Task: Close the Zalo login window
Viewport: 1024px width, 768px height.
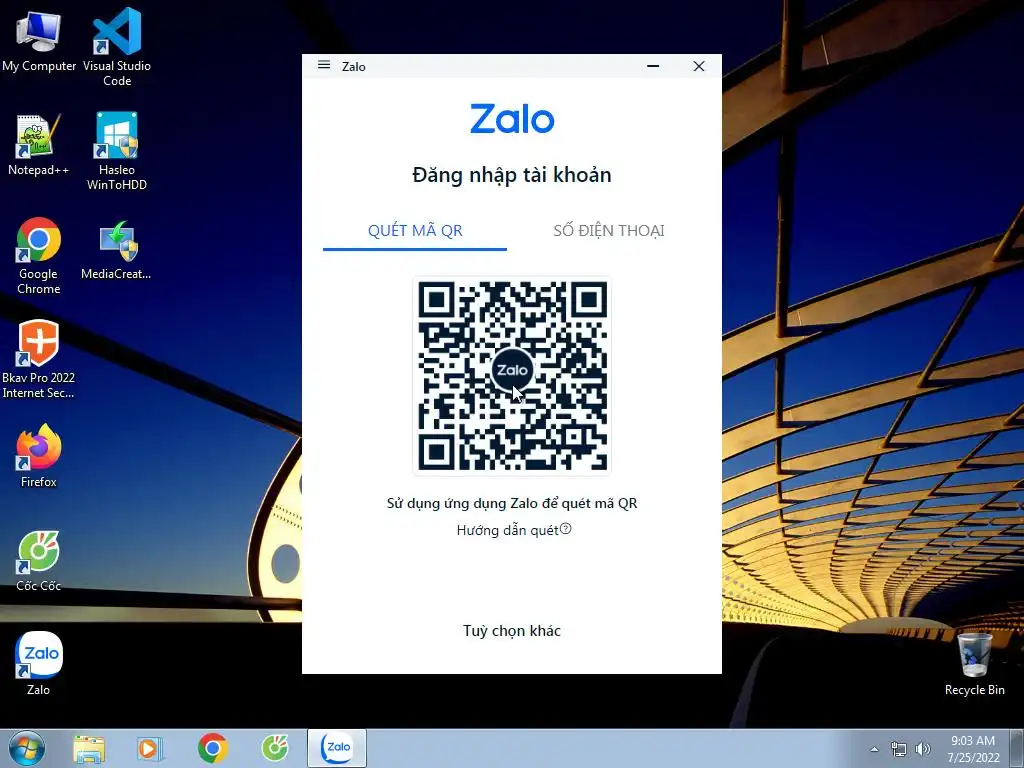Action: pos(699,66)
